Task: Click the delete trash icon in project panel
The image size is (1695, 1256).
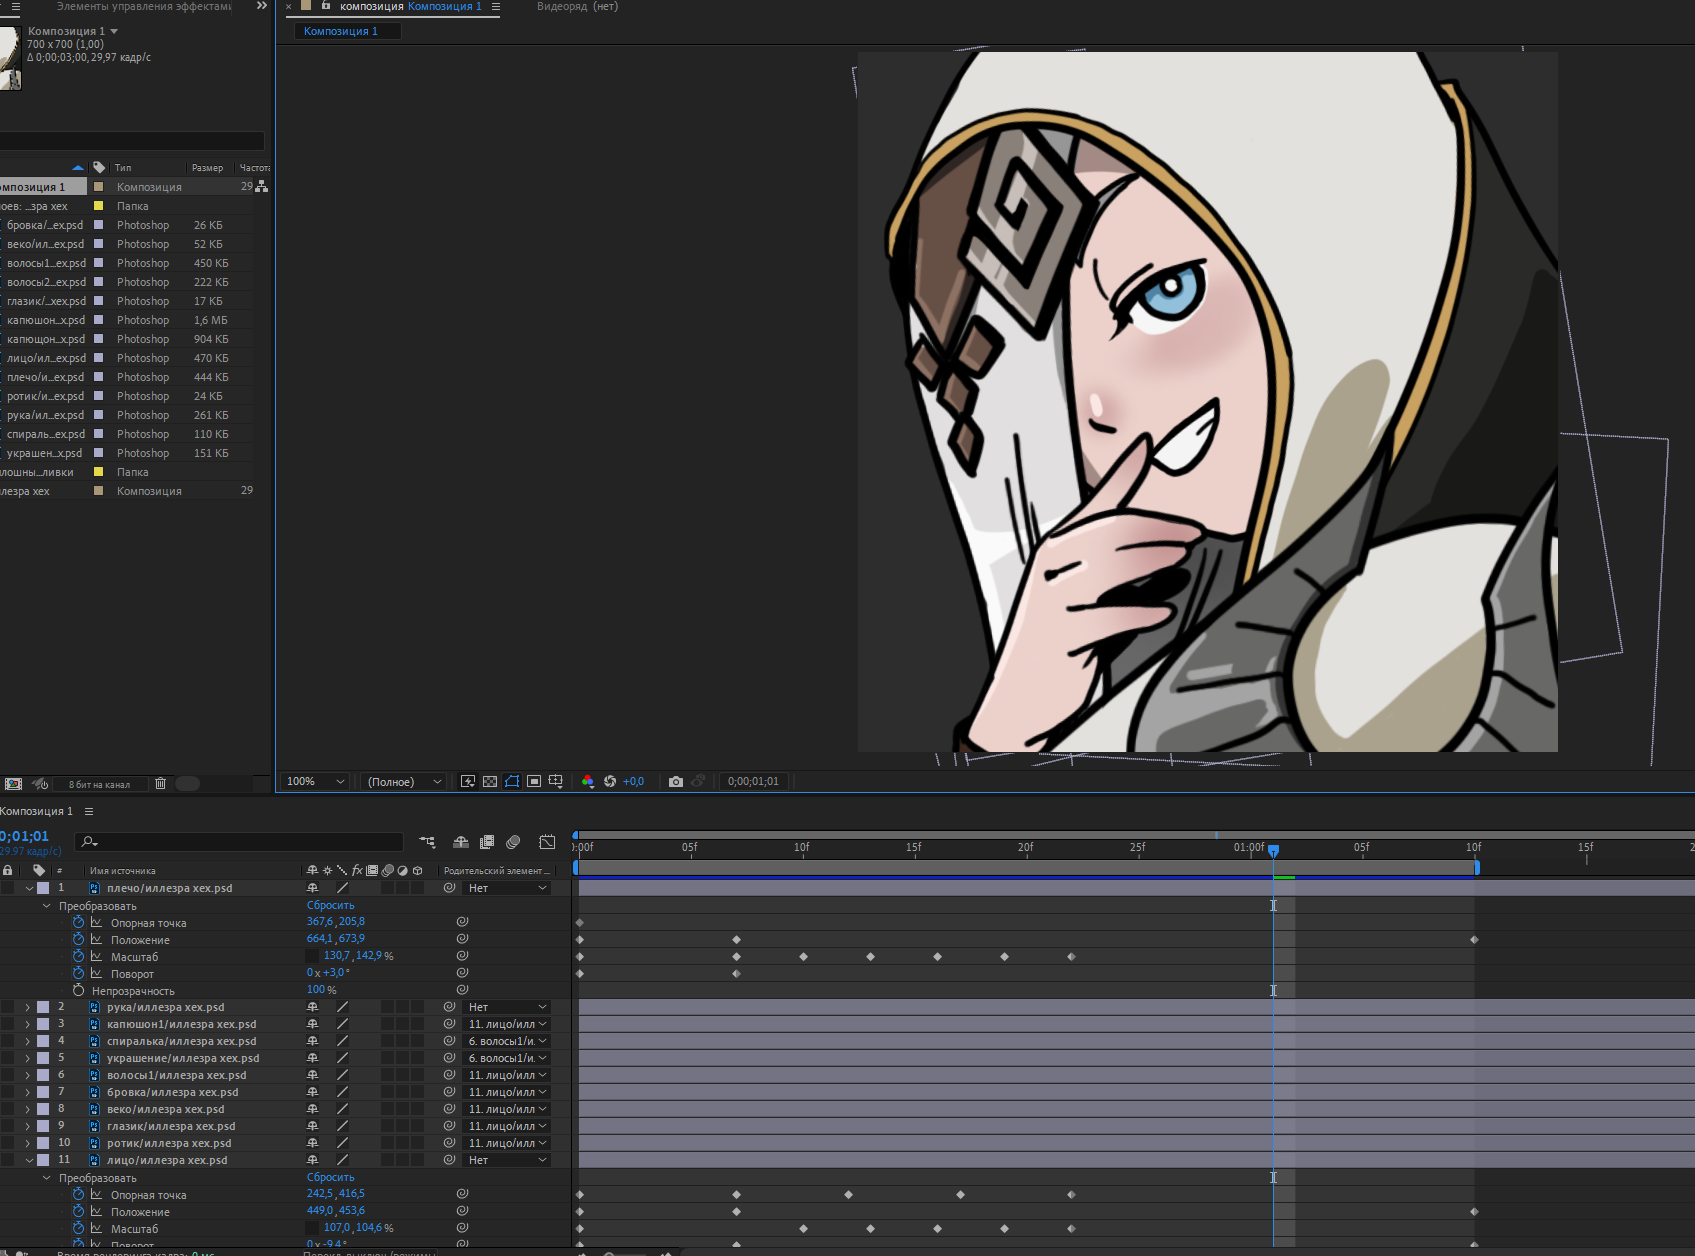Action: coord(160,784)
